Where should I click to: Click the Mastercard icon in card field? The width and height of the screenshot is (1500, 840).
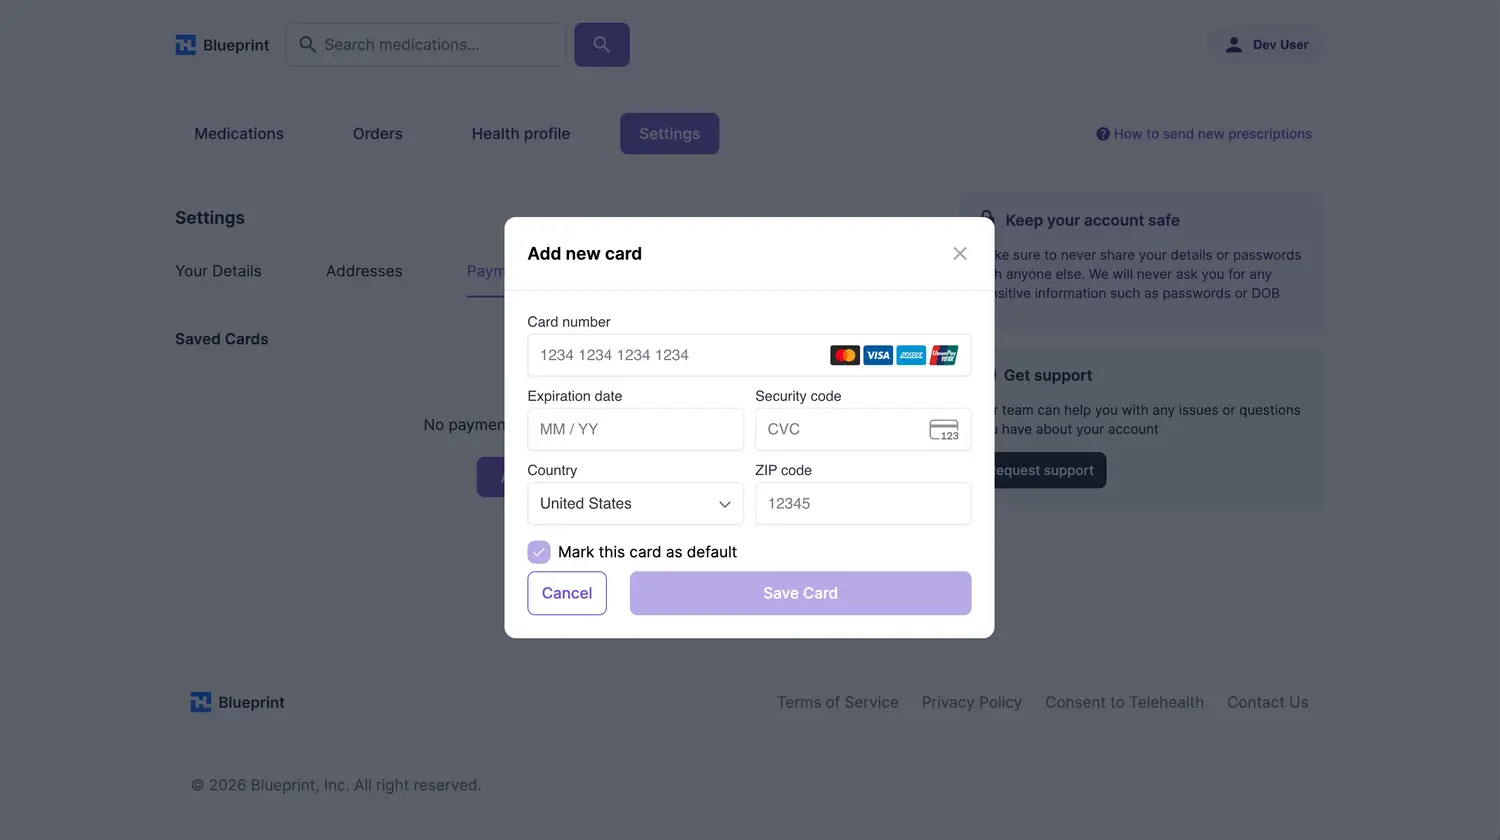point(845,355)
